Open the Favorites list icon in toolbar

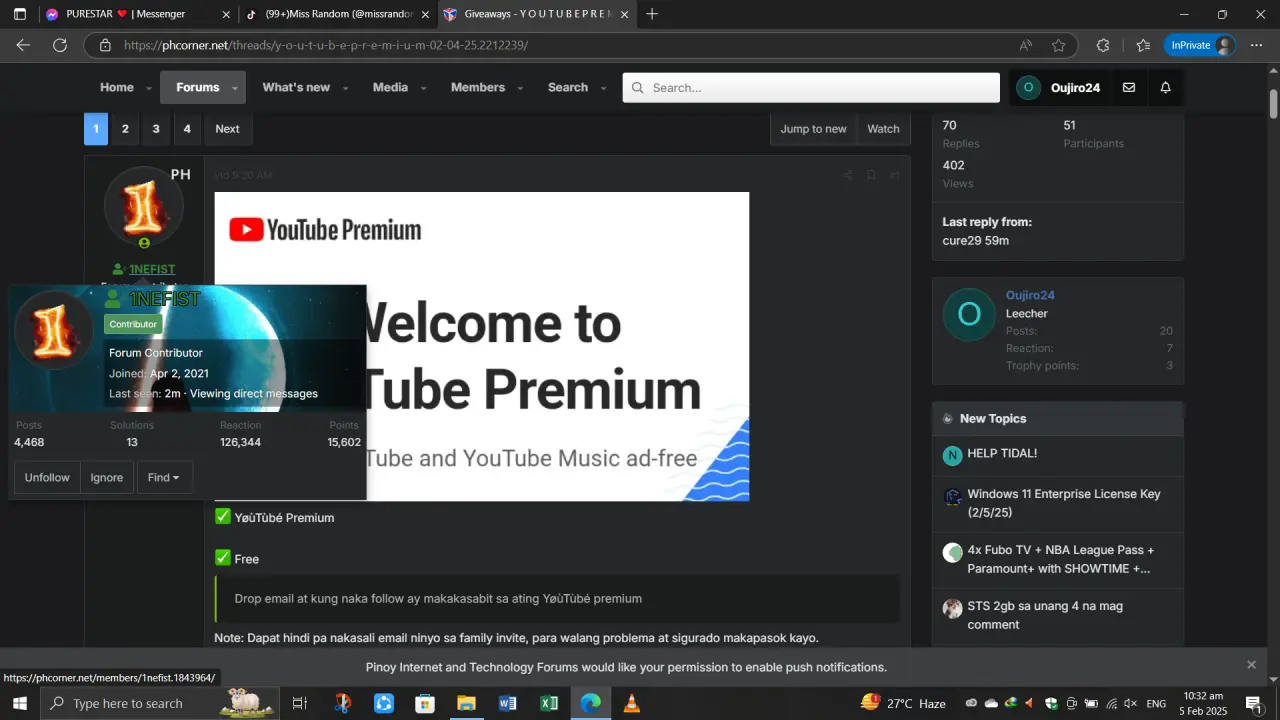click(x=1143, y=45)
